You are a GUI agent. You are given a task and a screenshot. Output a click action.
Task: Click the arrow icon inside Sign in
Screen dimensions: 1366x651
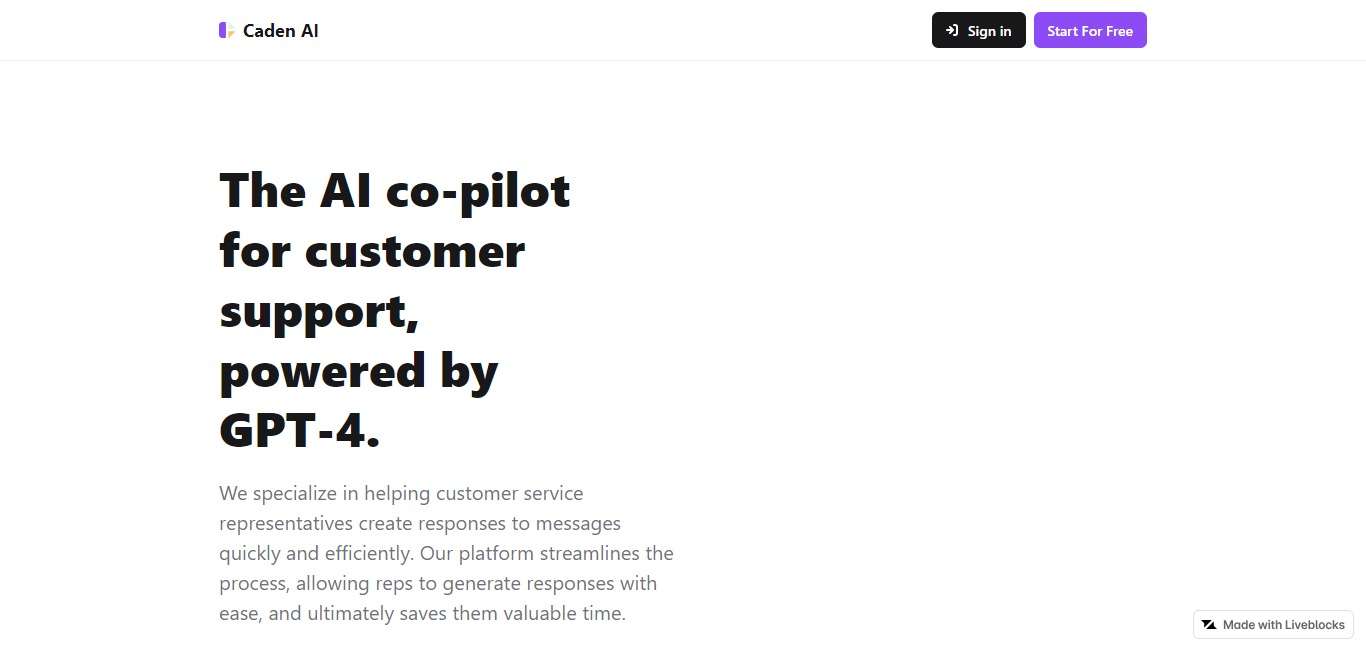click(952, 30)
